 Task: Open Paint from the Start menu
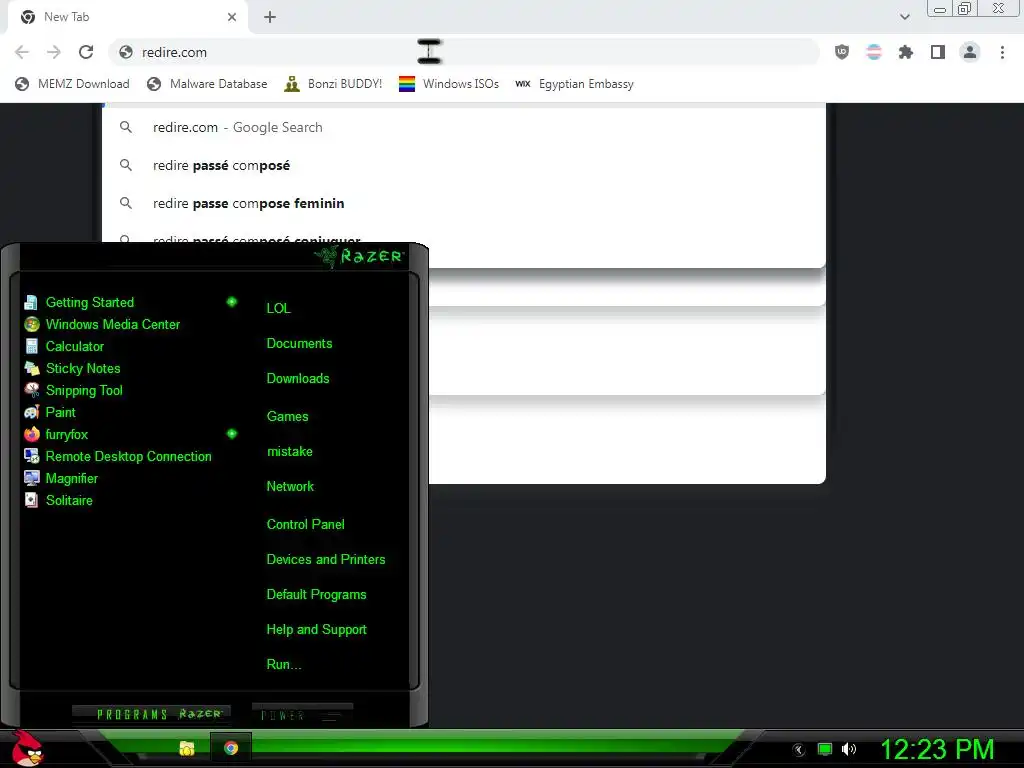[60, 413]
